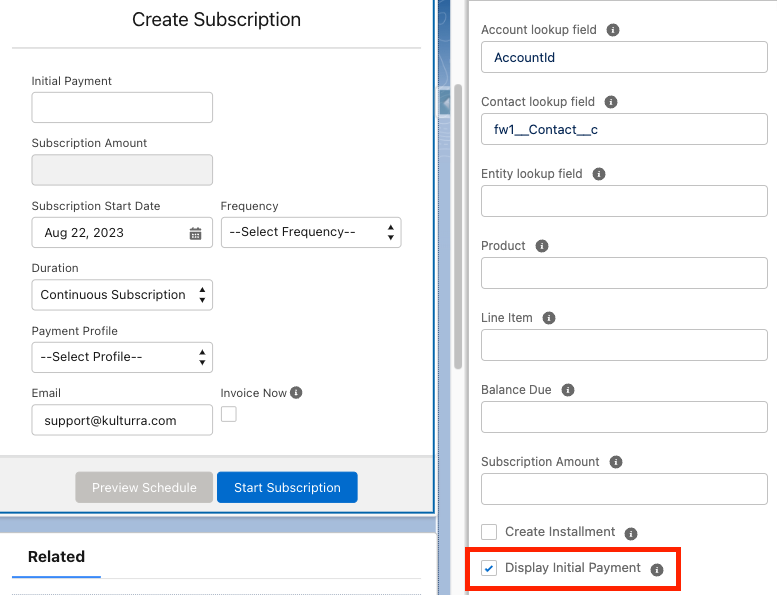The height and width of the screenshot is (595, 777).
Task: Click the Preview Schedule button
Action: click(144, 487)
